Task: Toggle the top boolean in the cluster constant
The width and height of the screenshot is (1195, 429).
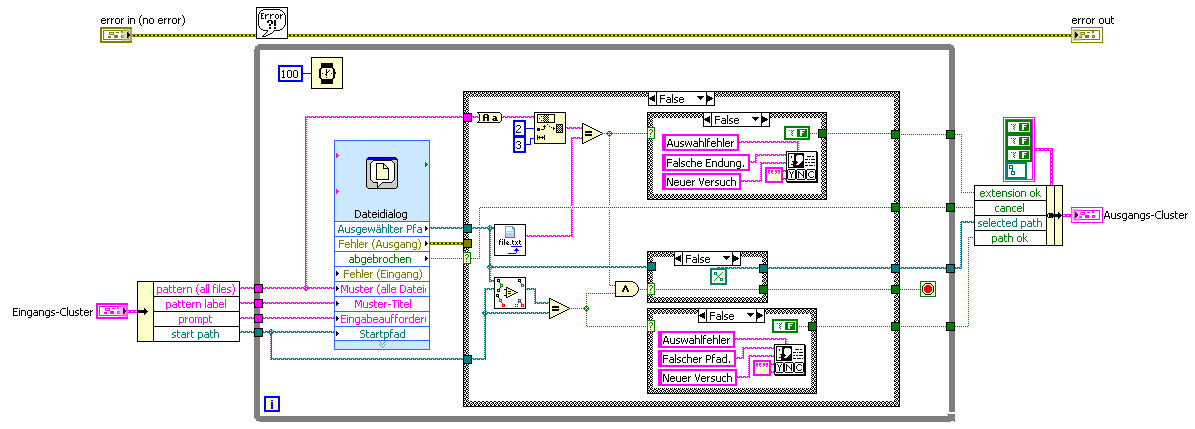Action: tap(1017, 127)
